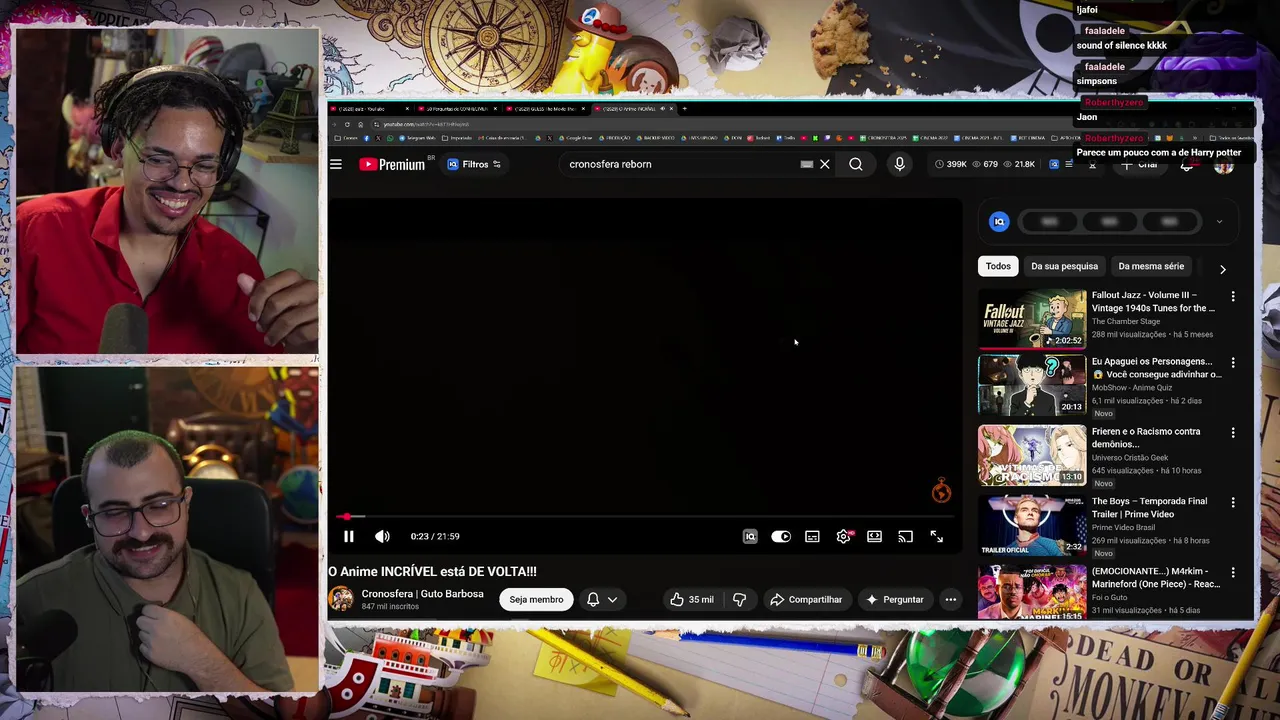The image size is (1280, 720).
Task: Show more filter chips with right arrow
Action: pyautogui.click(x=1222, y=269)
